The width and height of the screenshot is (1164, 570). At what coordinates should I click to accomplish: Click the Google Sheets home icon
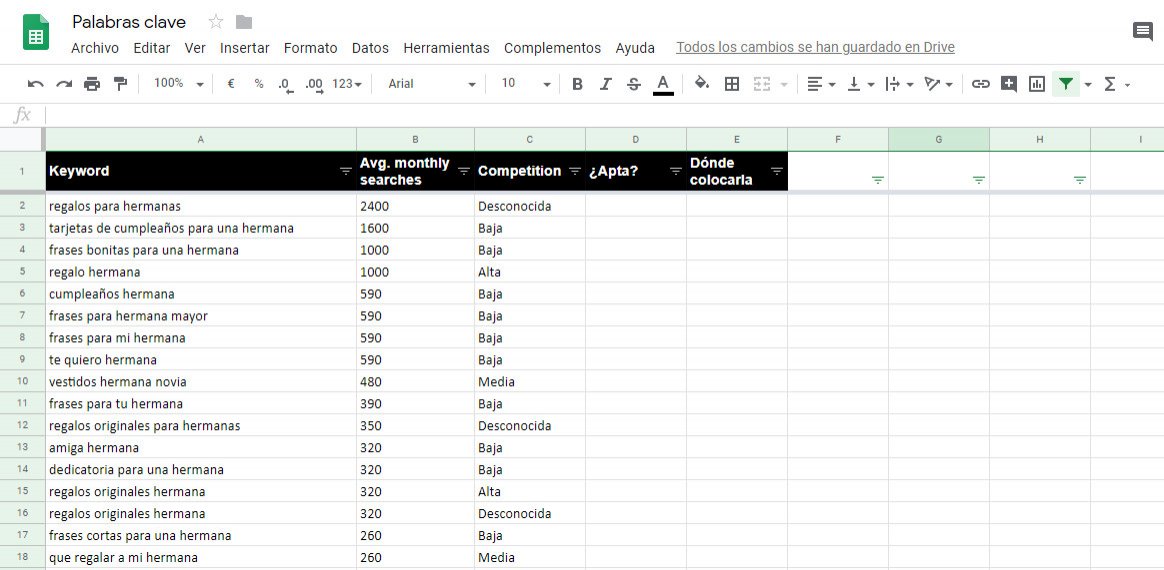coord(36,32)
